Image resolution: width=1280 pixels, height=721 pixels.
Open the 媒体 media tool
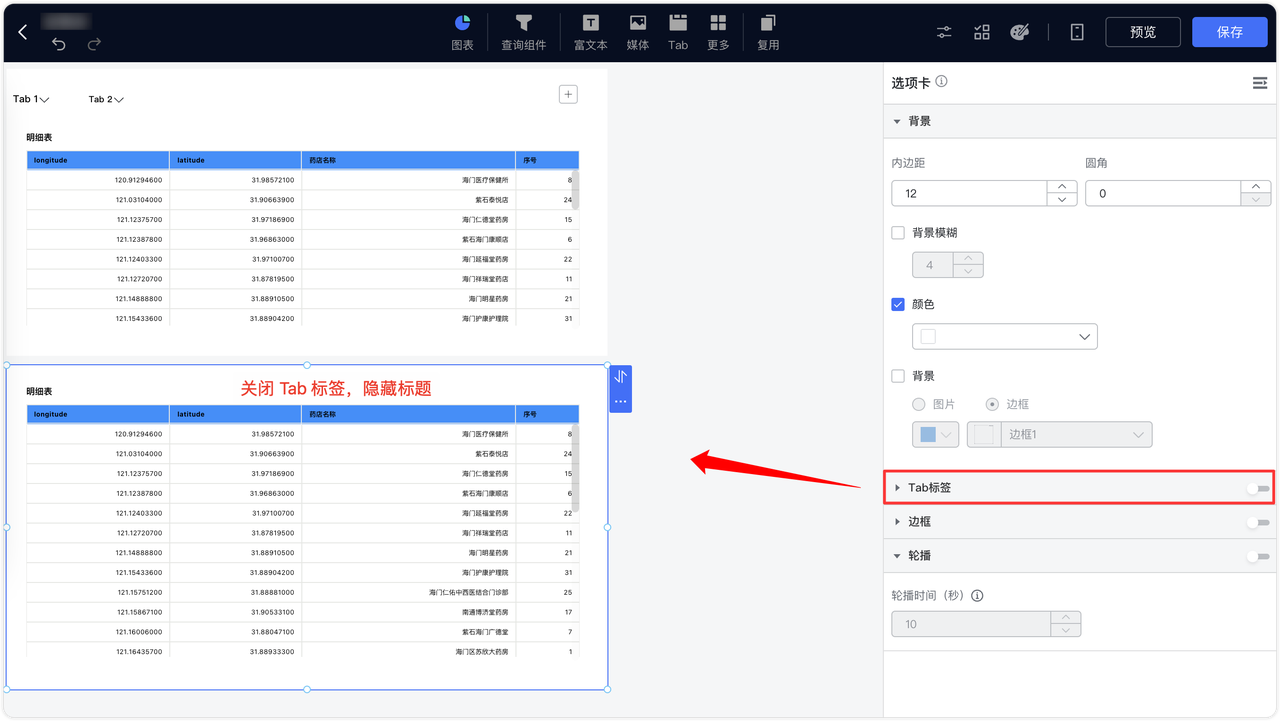pyautogui.click(x=637, y=32)
